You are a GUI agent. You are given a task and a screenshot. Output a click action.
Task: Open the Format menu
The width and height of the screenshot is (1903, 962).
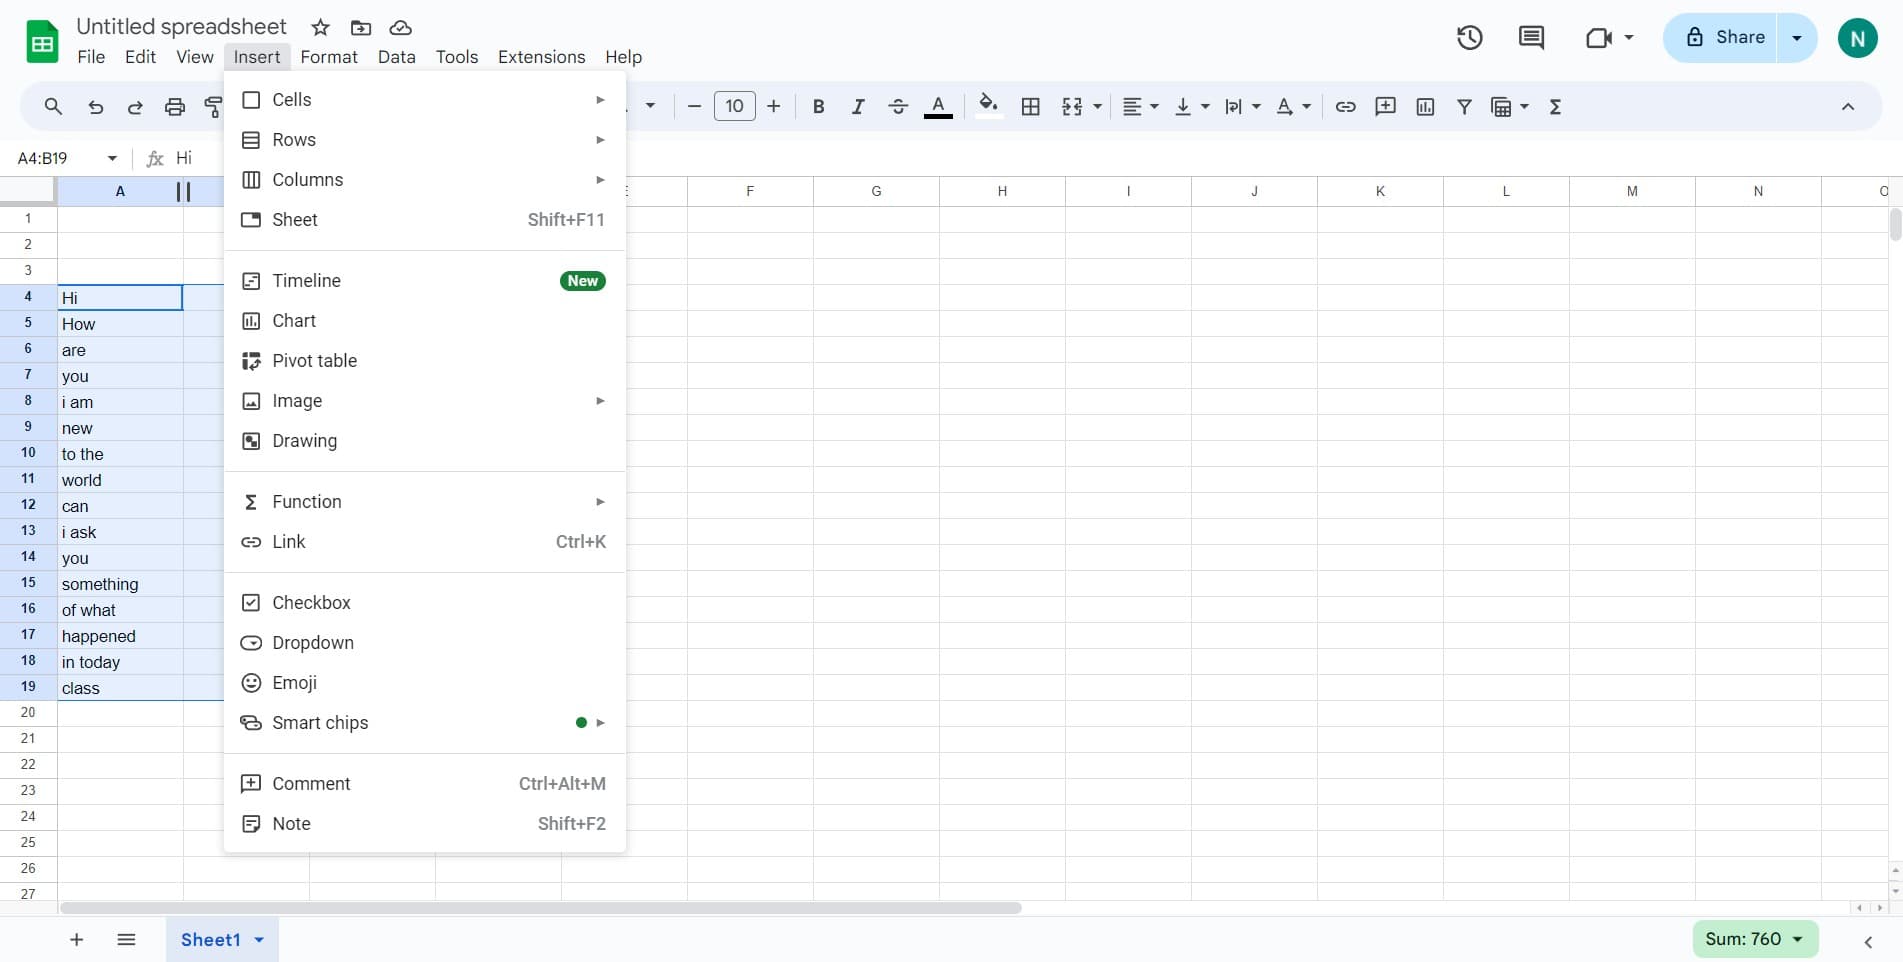click(328, 57)
